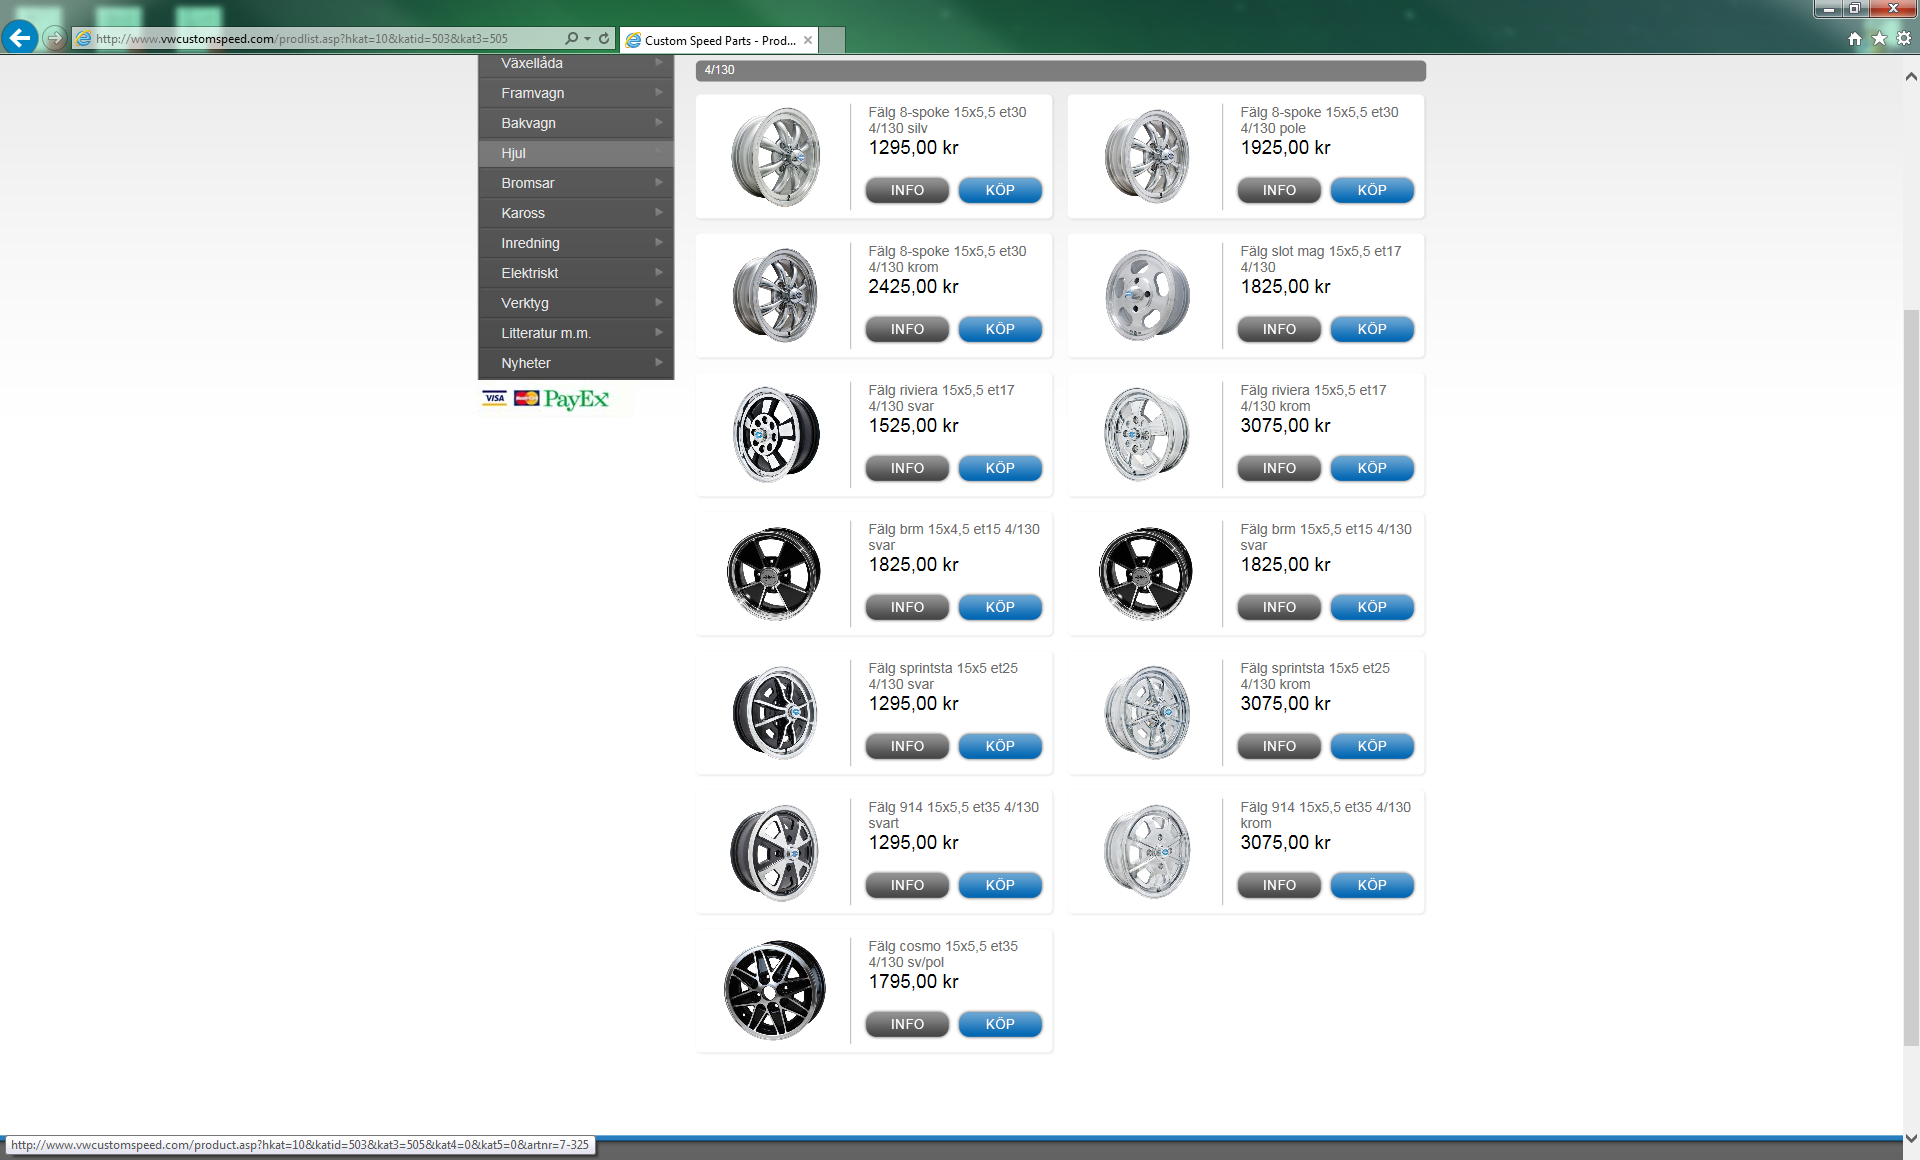Expand the Kaross submenu arrow
1920x1160 pixels.
659,213
